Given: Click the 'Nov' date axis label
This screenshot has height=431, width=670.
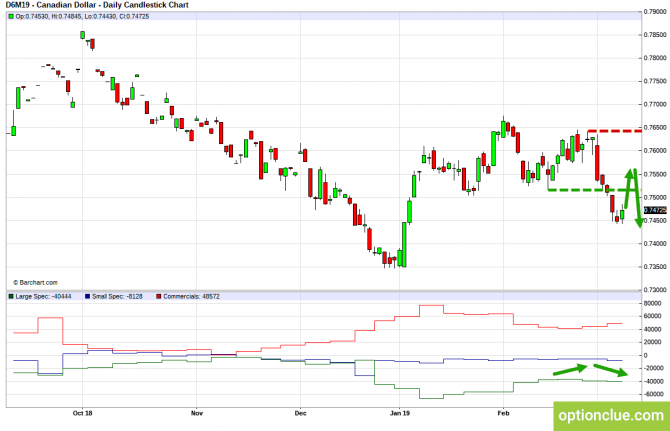Looking at the screenshot, I should (x=197, y=413).
